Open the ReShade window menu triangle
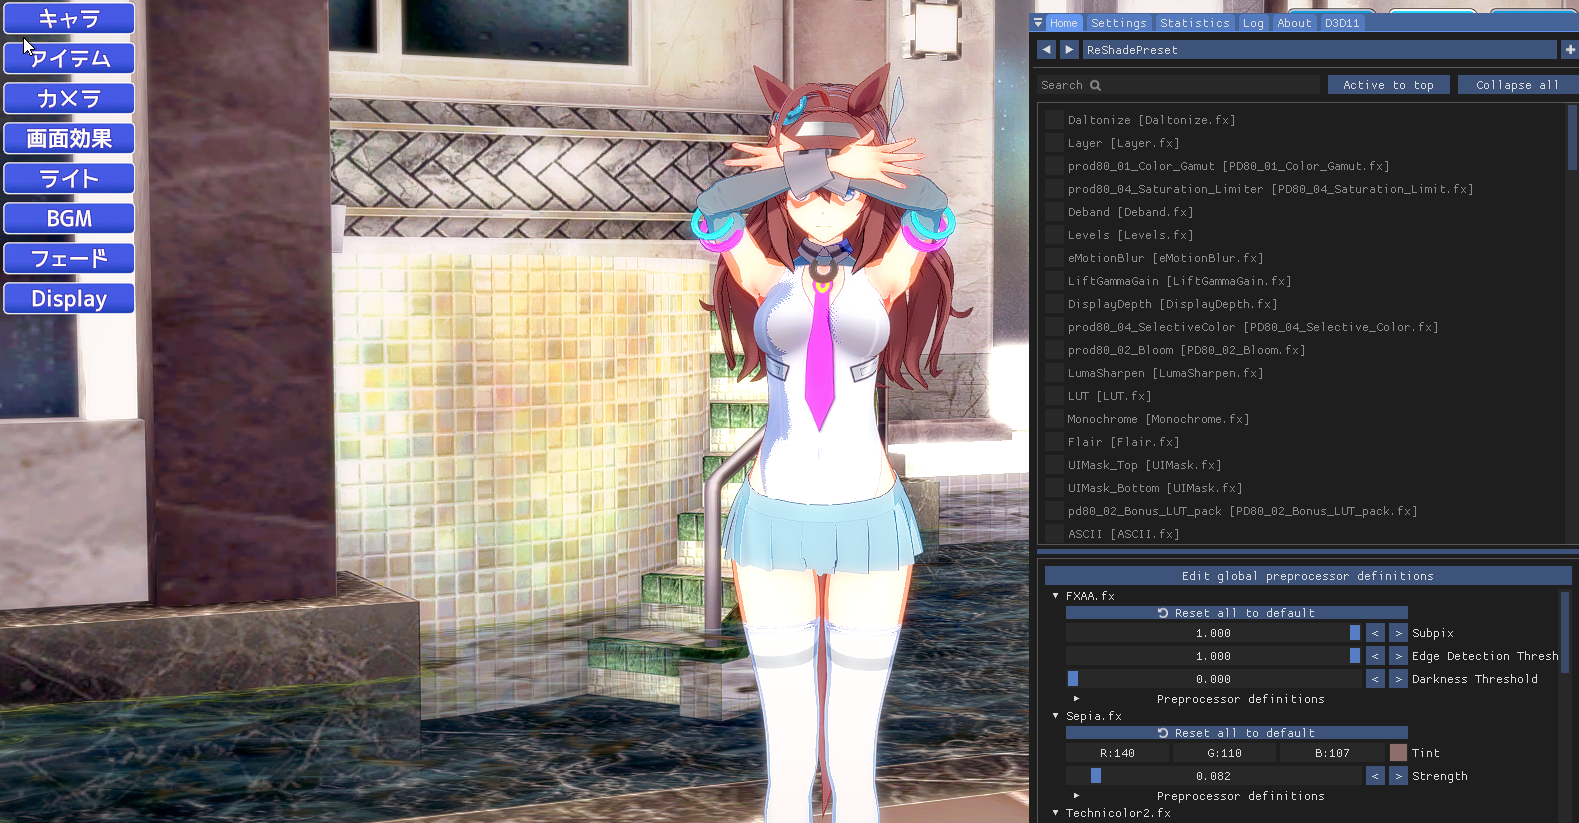The image size is (1579, 823). pos(1038,23)
